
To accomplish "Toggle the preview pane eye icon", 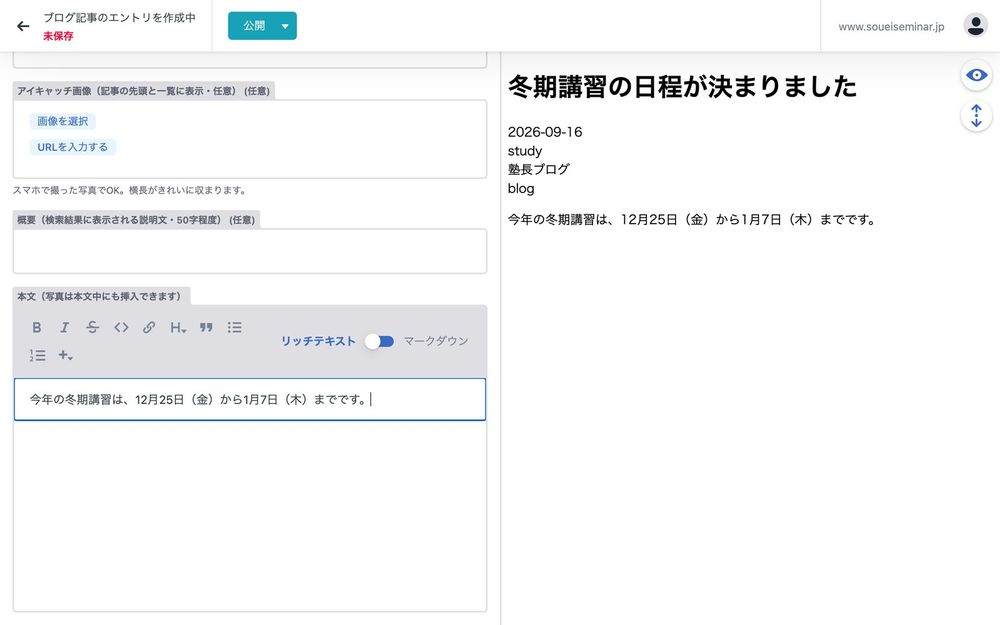I will tap(976, 75).
